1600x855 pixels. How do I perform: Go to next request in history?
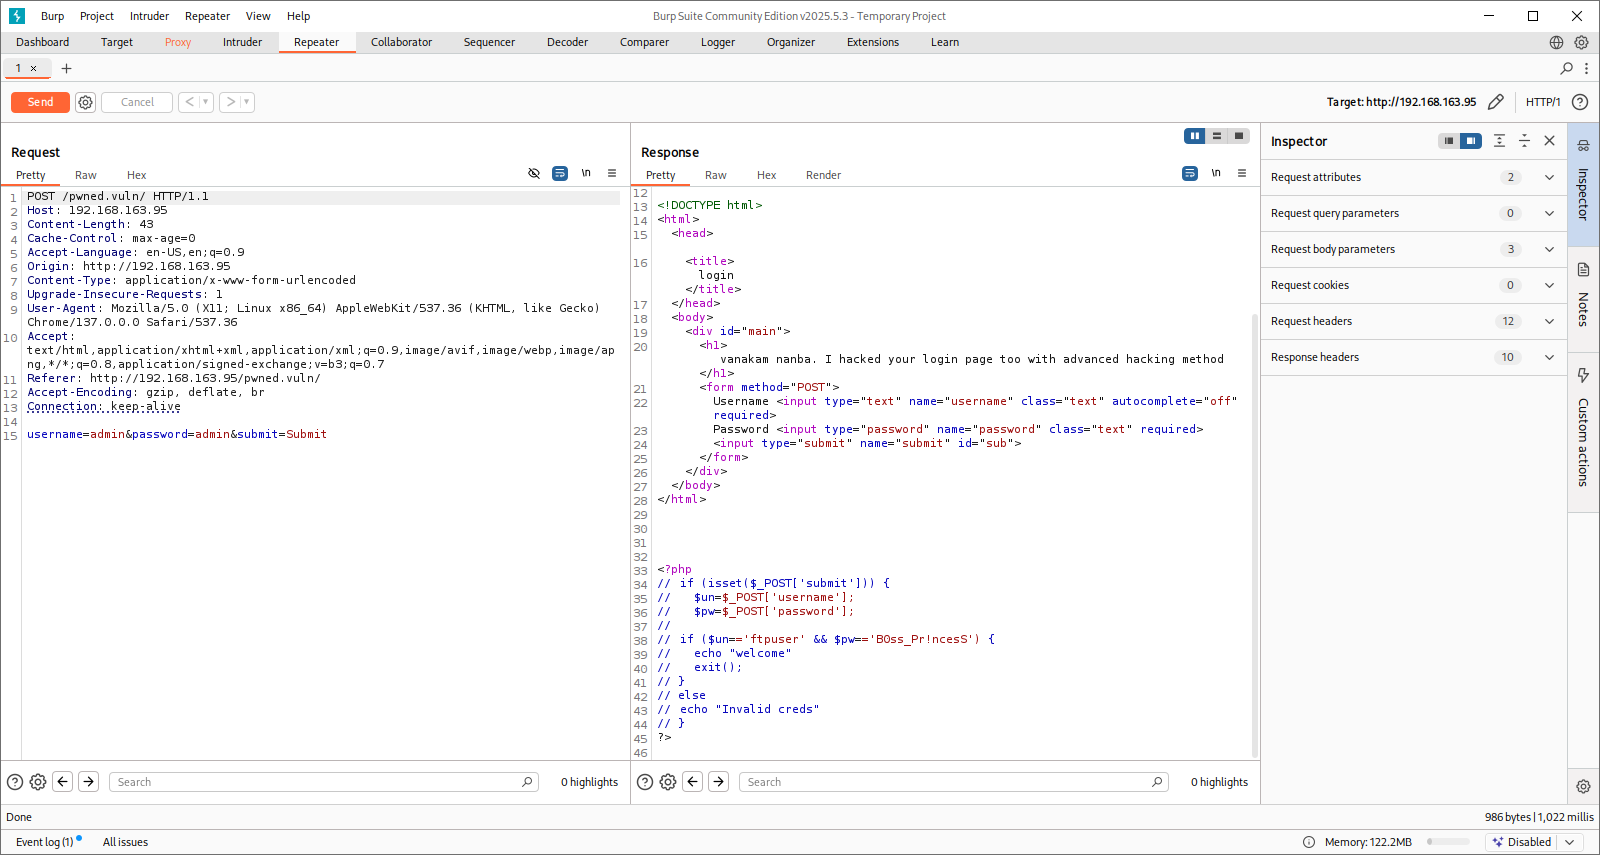[x=230, y=102]
